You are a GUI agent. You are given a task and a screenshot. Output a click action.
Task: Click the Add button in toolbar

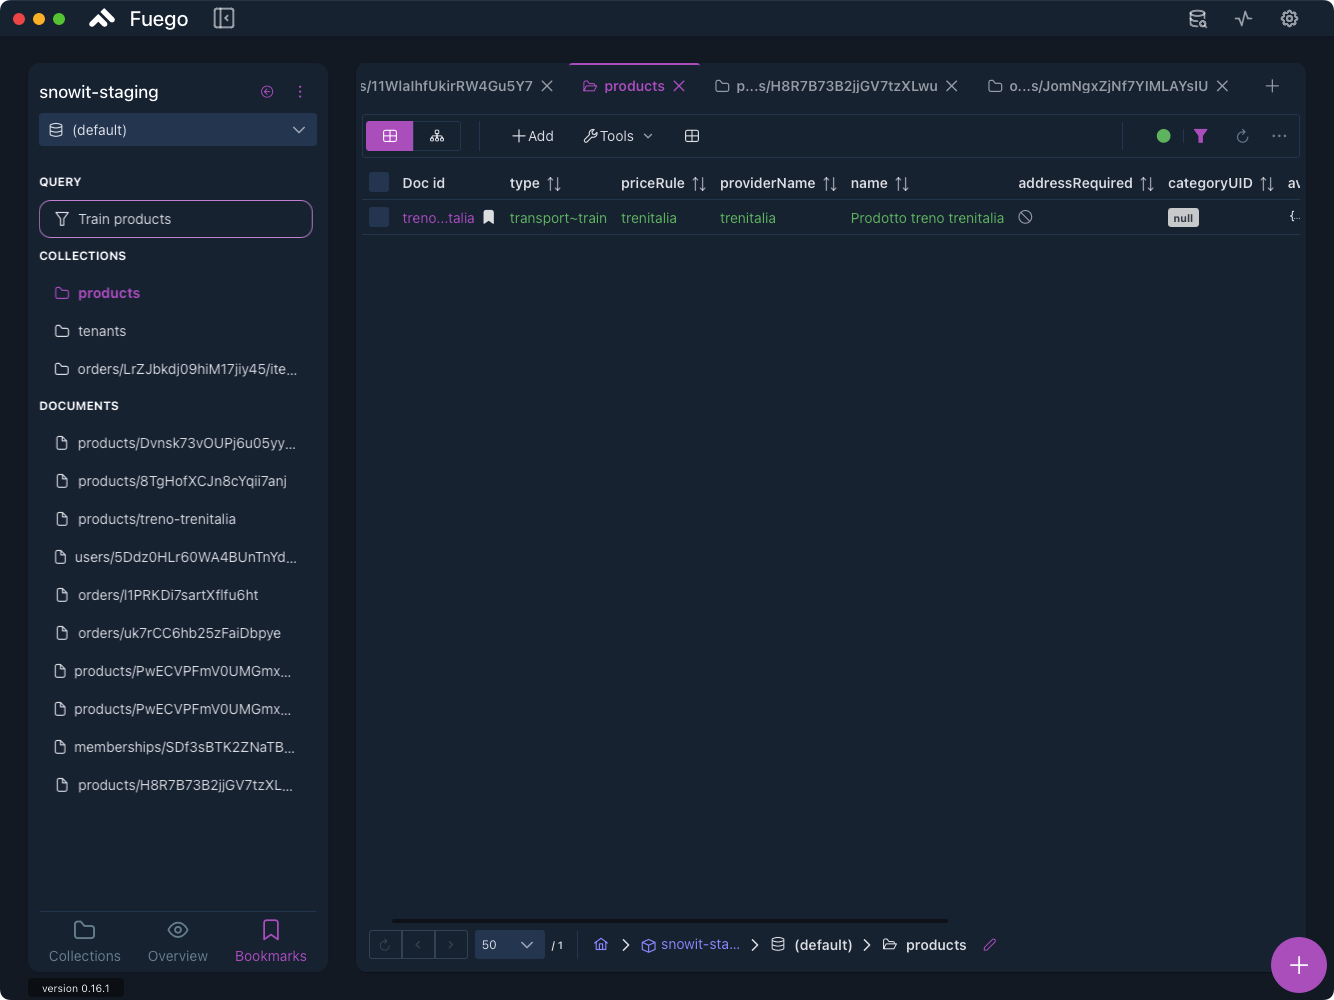(x=533, y=136)
